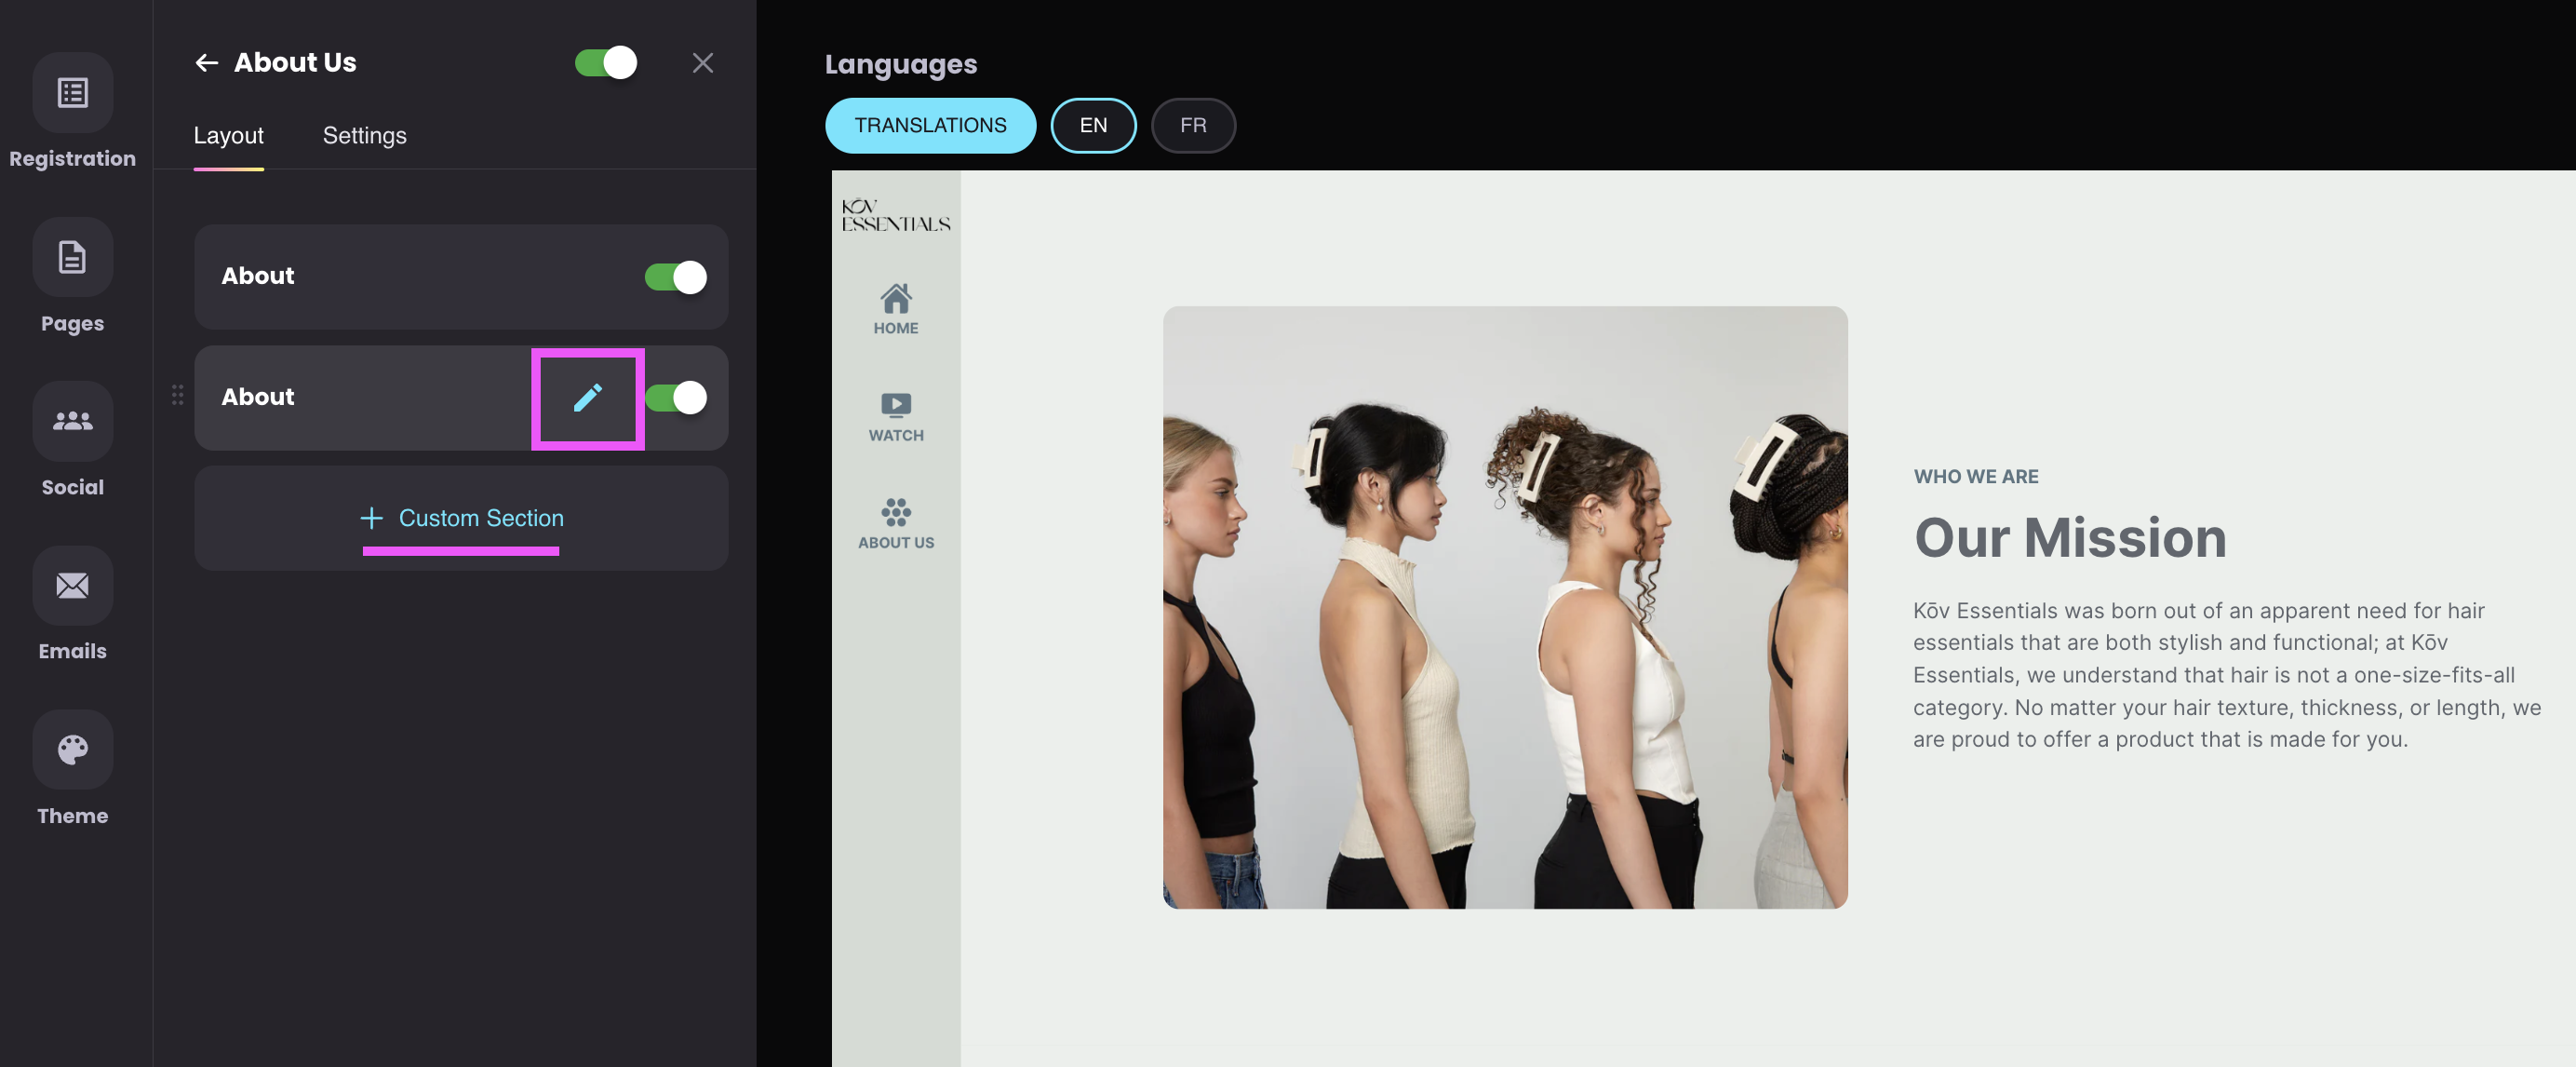
Task: Toggle the second About section switch
Action: 675,398
